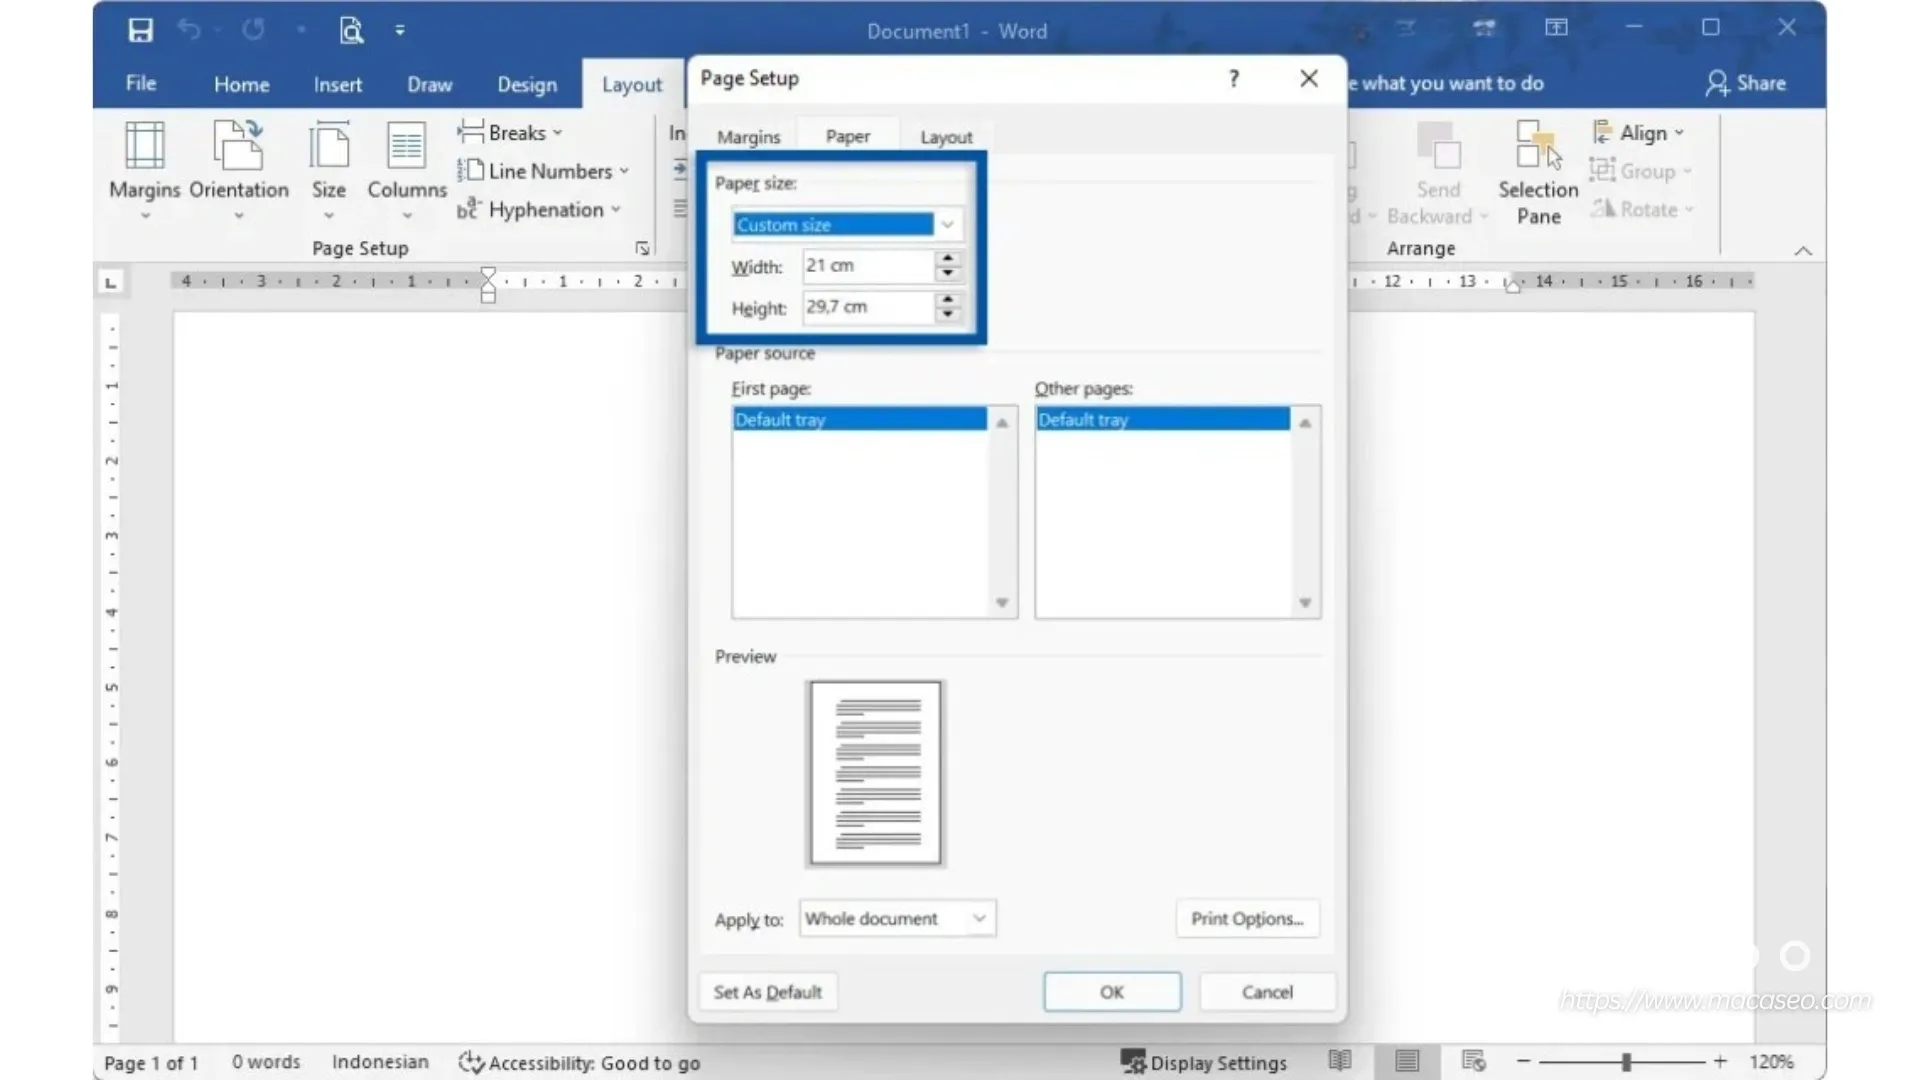
Task: Select the Layout ribbon tab
Action: (x=632, y=85)
